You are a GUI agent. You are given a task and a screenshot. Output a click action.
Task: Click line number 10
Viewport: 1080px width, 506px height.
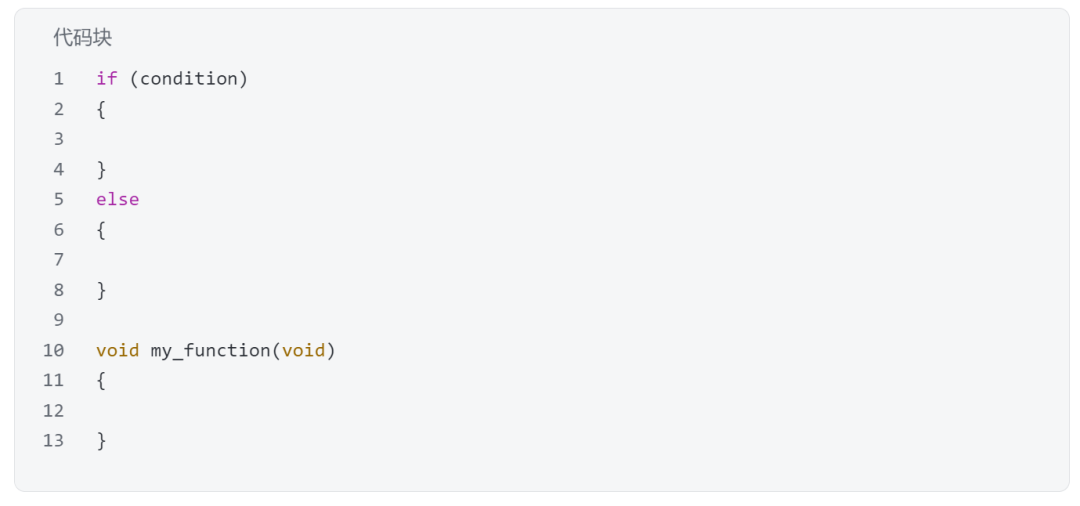click(53, 350)
